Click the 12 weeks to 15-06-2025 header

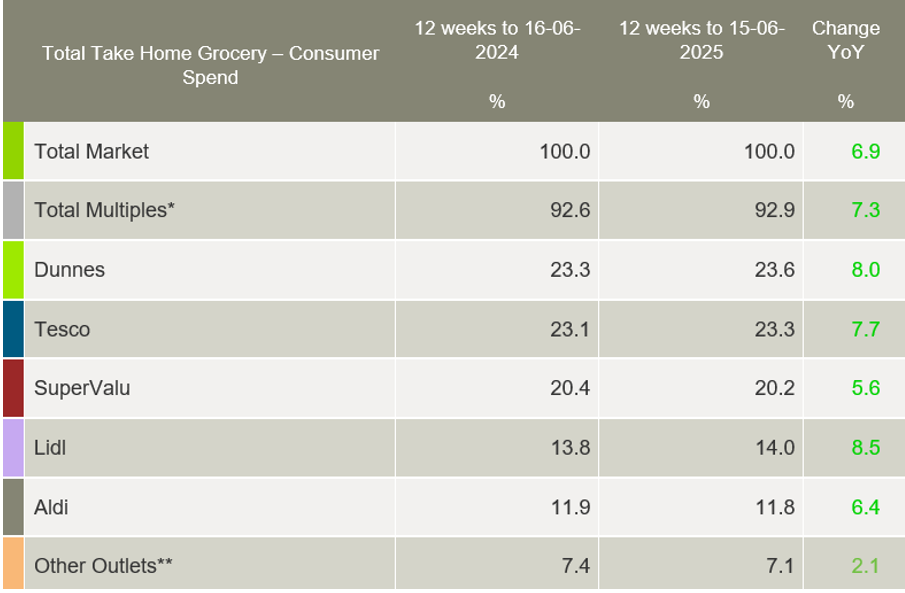(x=701, y=39)
